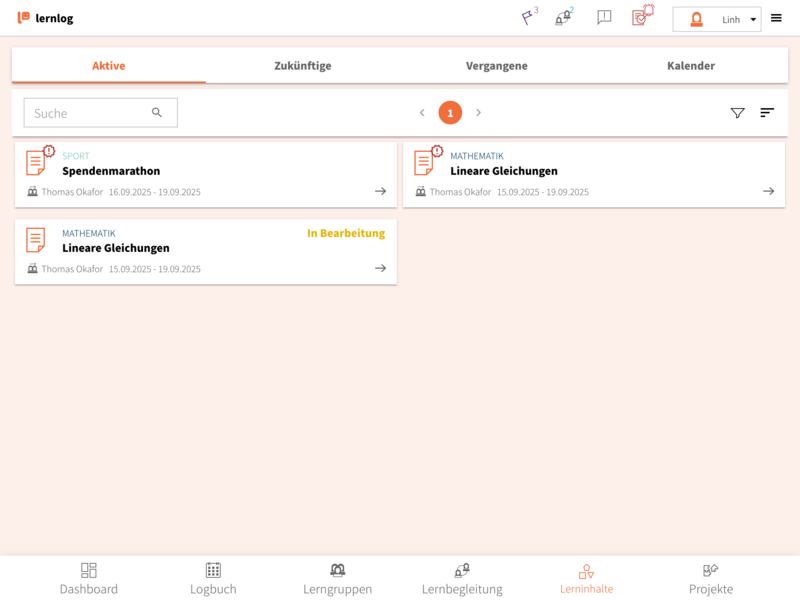This screenshot has width=800, height=600.
Task: Open Projekte in the bottom navigation
Action: click(x=710, y=579)
